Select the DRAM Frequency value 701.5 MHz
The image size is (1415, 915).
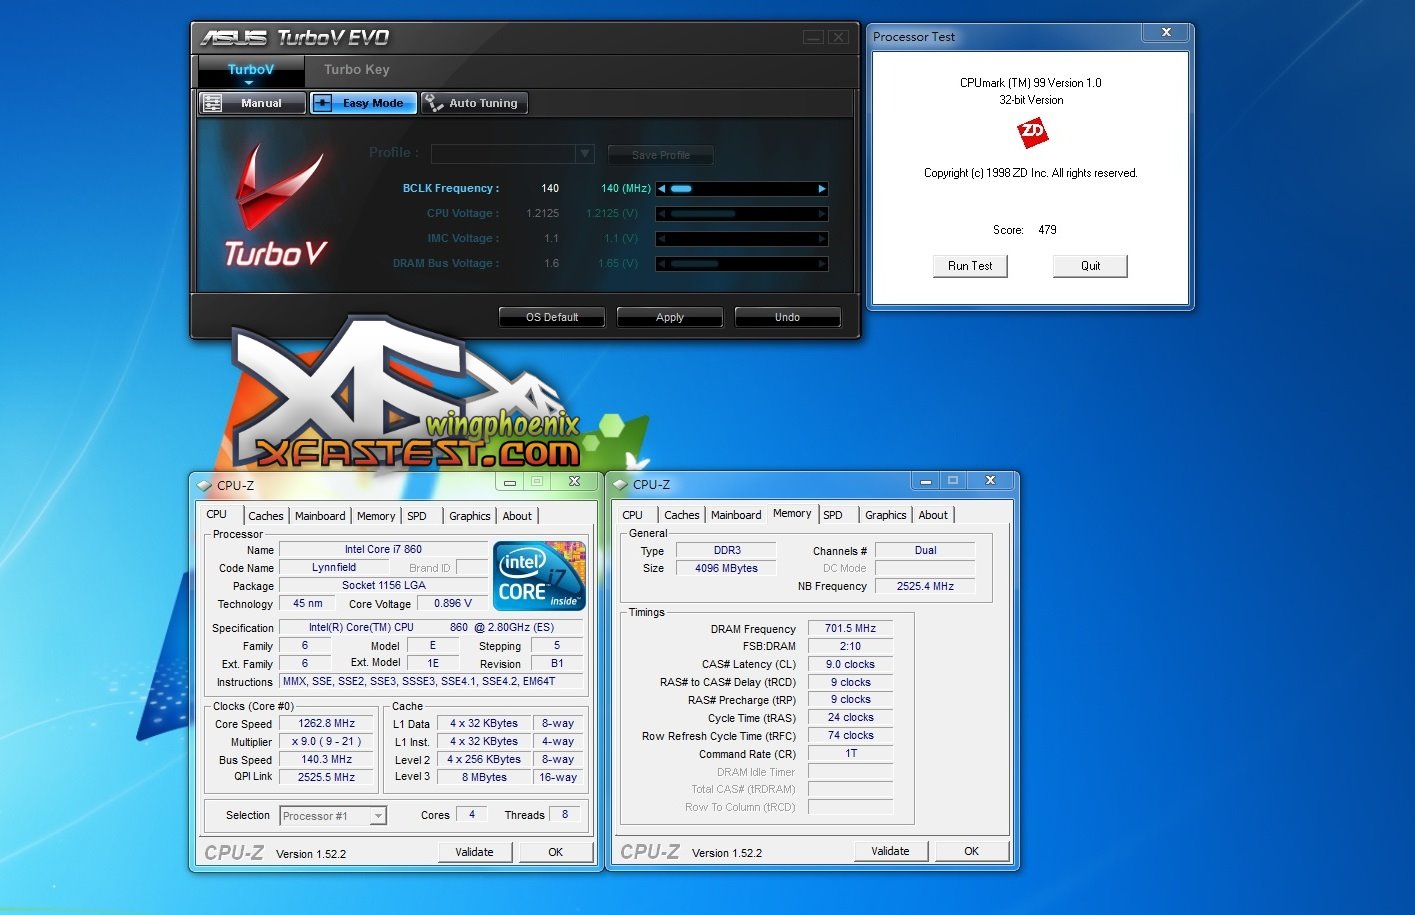click(850, 628)
